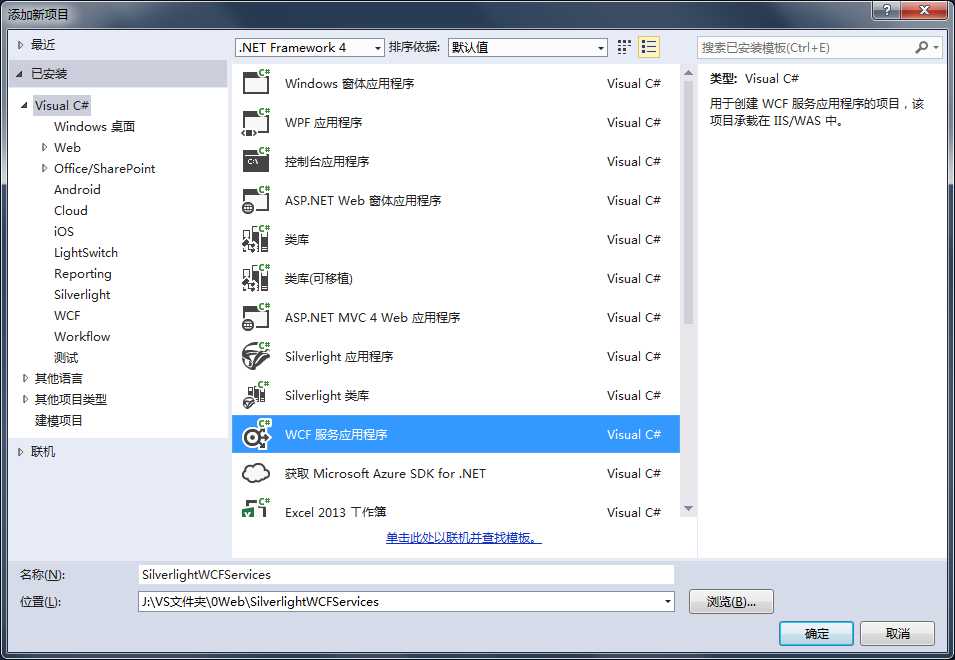Select the Excel 2013 工作簿 icon

(256, 508)
